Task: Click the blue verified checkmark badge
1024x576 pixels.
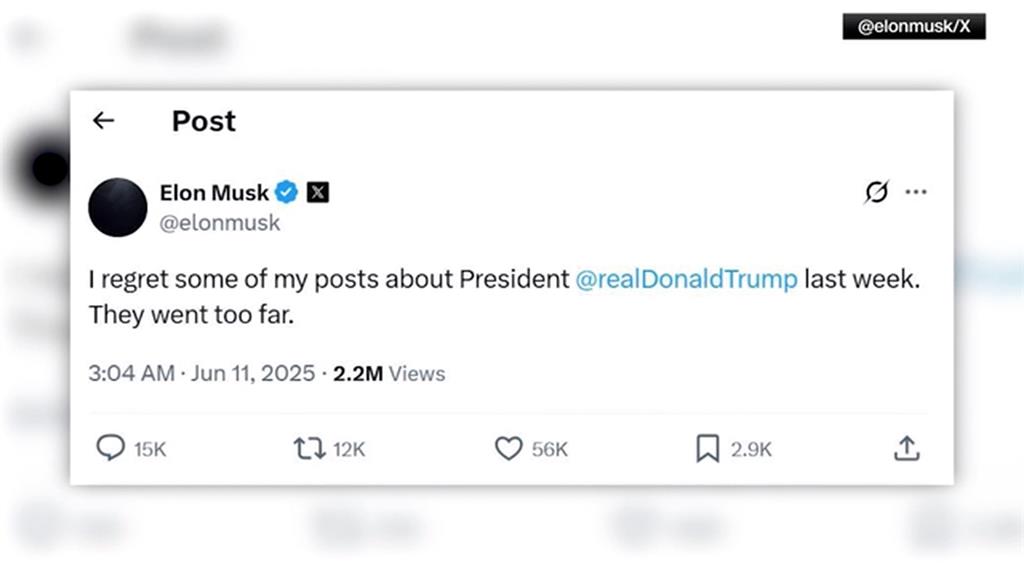Action: coord(287,192)
